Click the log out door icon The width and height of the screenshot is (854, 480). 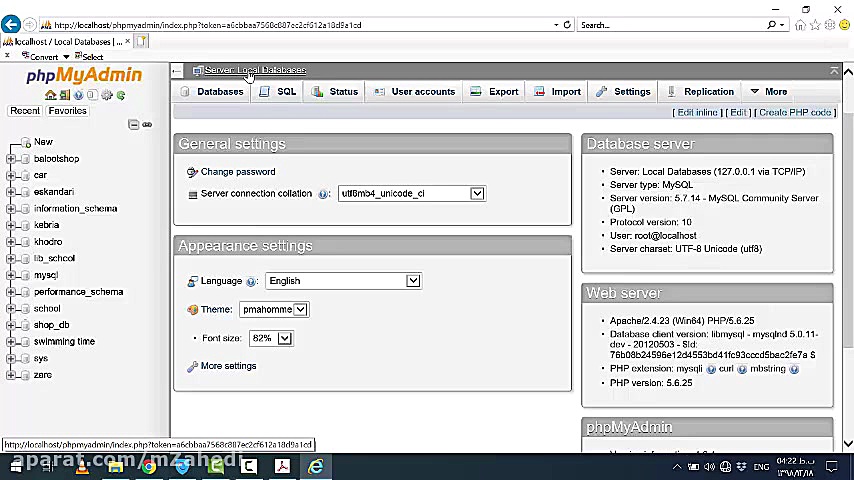(x=65, y=95)
